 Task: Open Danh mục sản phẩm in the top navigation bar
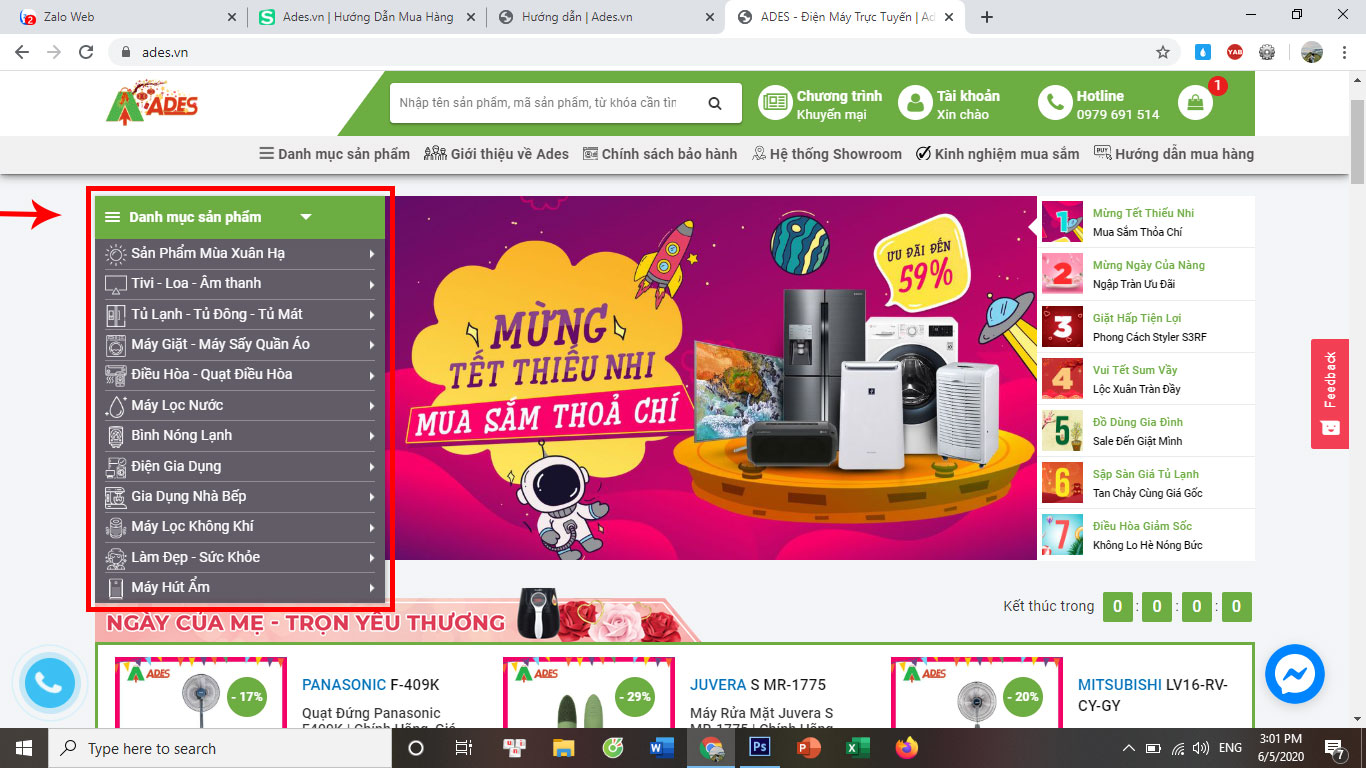(335, 154)
